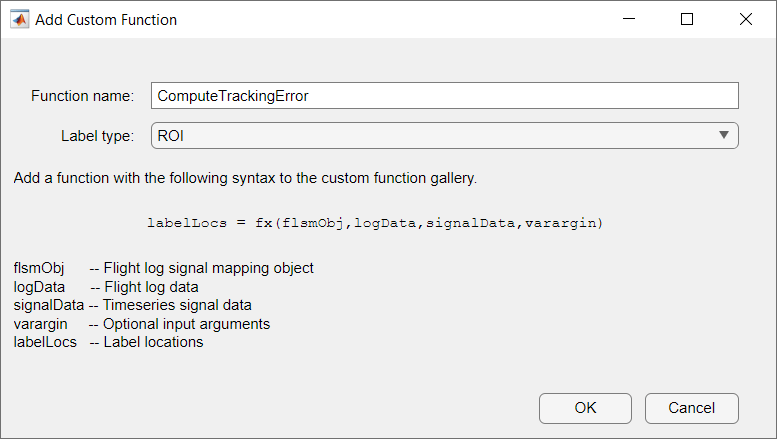Image resolution: width=777 pixels, height=439 pixels.
Task: Close the dialog with the X button
Action: (x=746, y=20)
